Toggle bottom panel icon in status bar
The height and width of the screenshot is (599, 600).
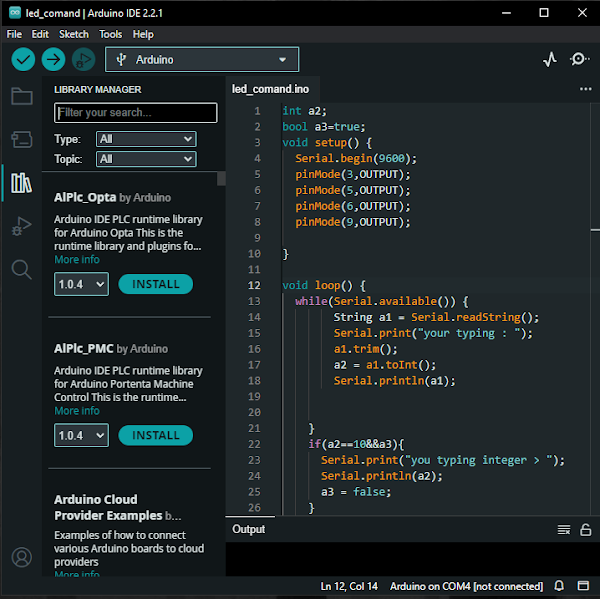click(583, 586)
